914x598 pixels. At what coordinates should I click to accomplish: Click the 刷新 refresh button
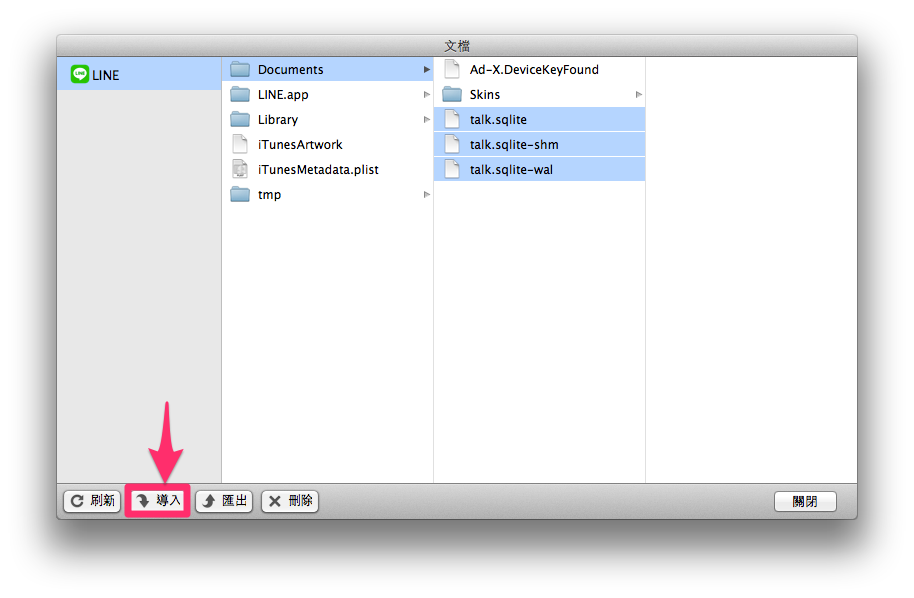point(92,501)
